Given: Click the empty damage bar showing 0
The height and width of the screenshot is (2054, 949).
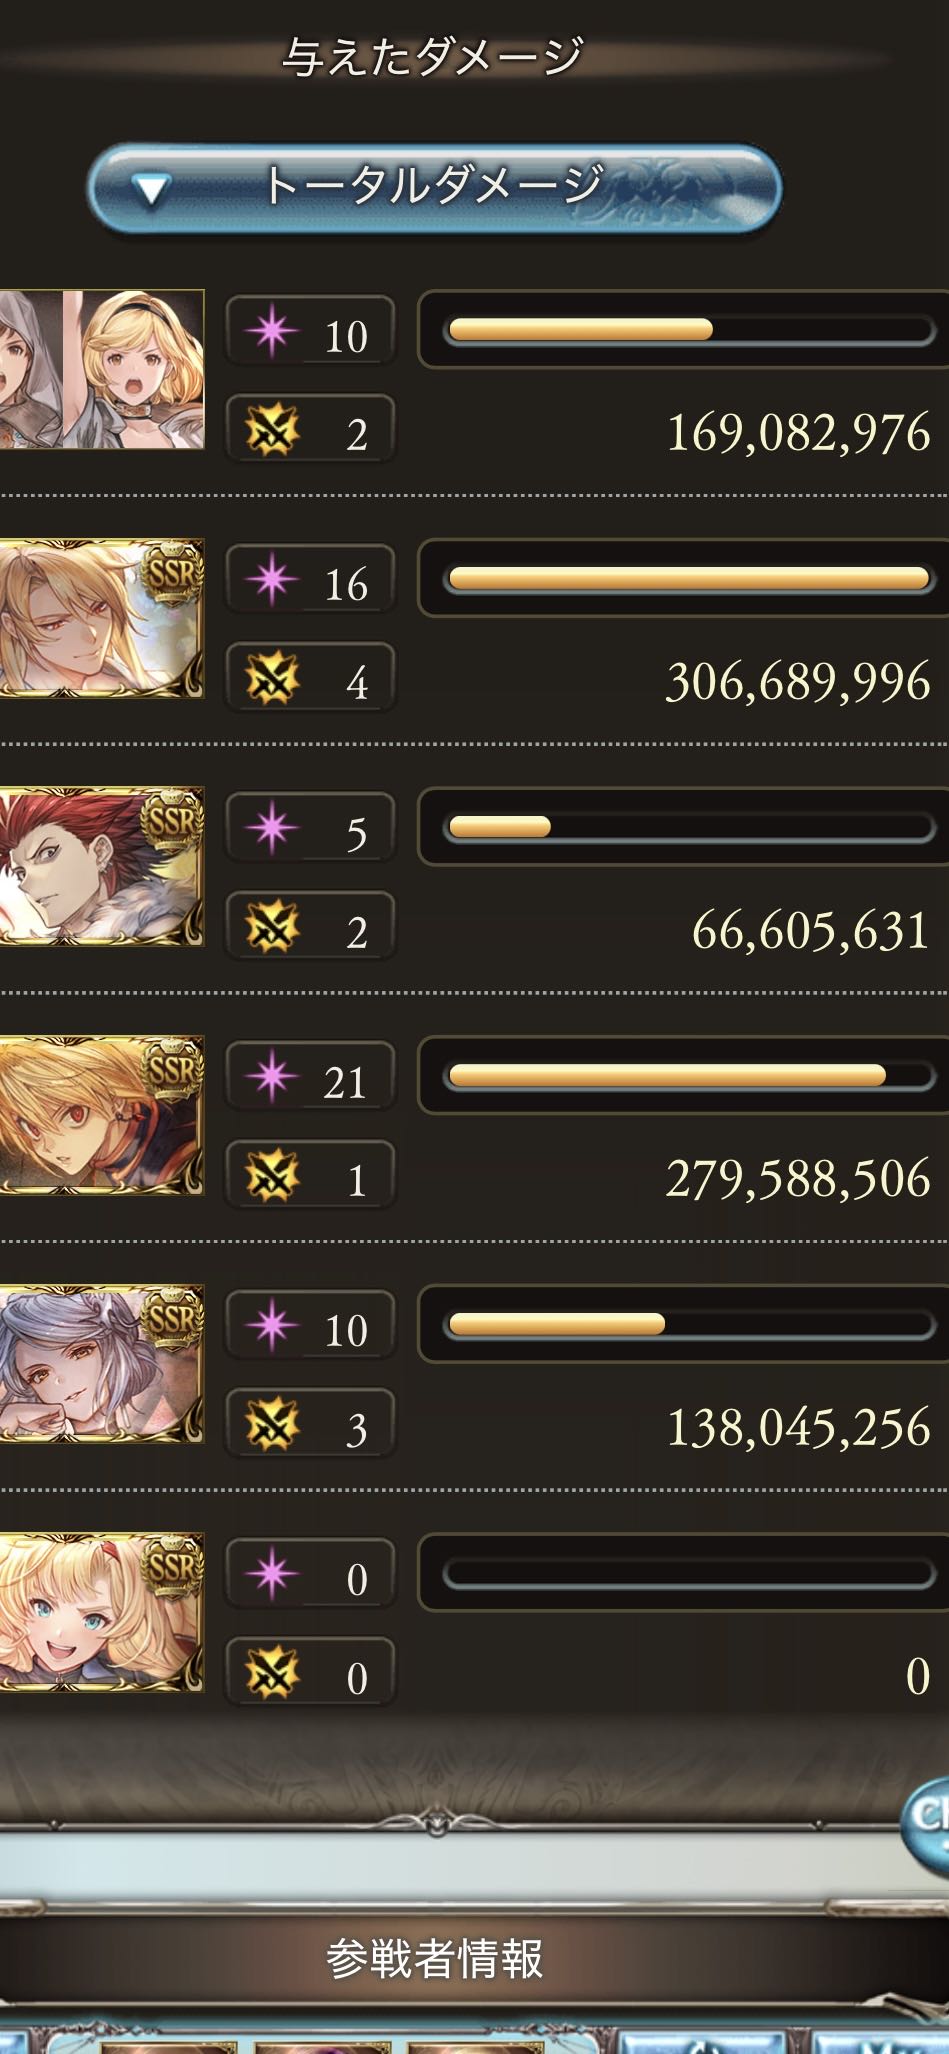Looking at the screenshot, I should pos(688,1573).
